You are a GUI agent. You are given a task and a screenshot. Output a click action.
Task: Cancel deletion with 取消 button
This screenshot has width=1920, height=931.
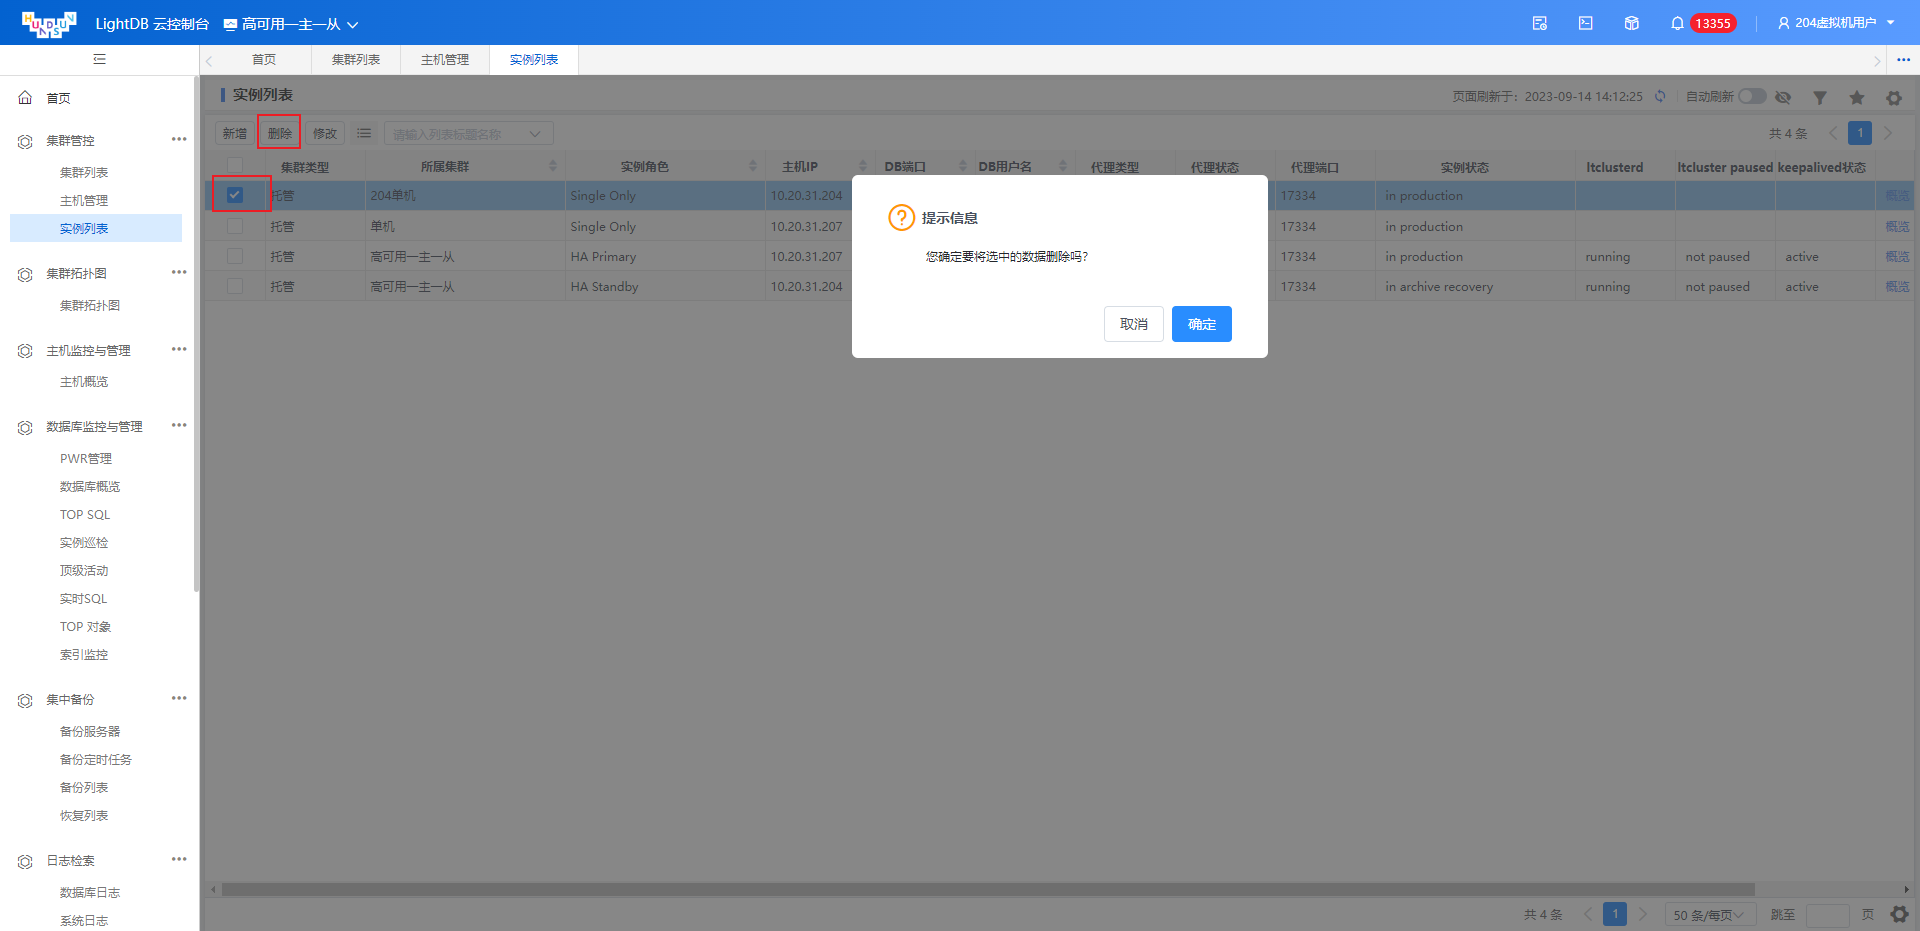[x=1134, y=324]
